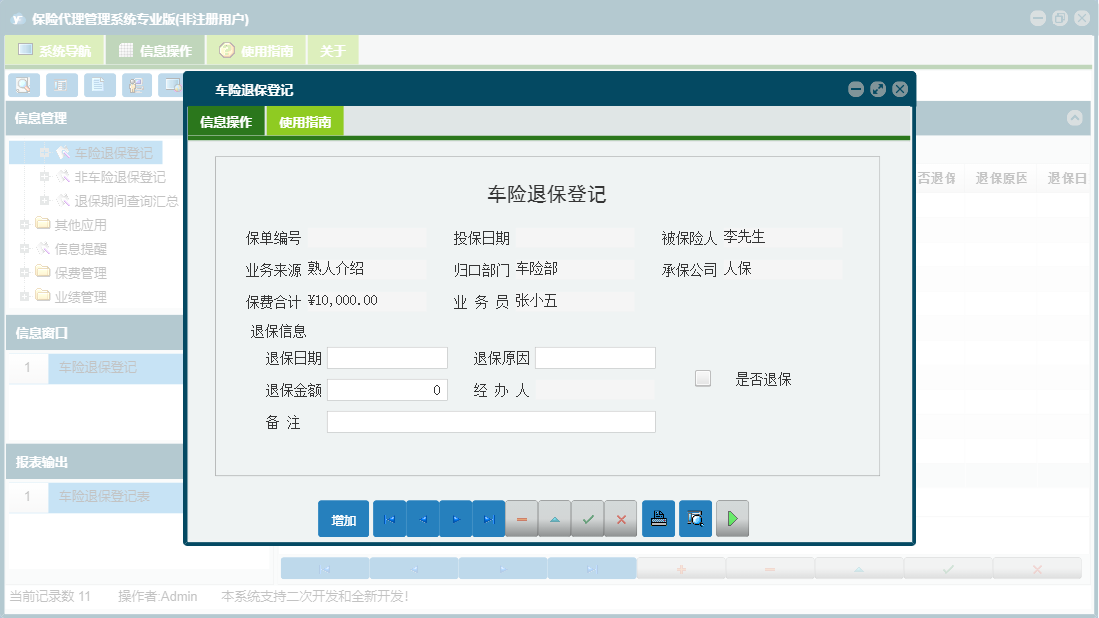Screen dimensions: 1099x618
Task: Open print preview in the dialog toolbar
Action: tap(695, 518)
